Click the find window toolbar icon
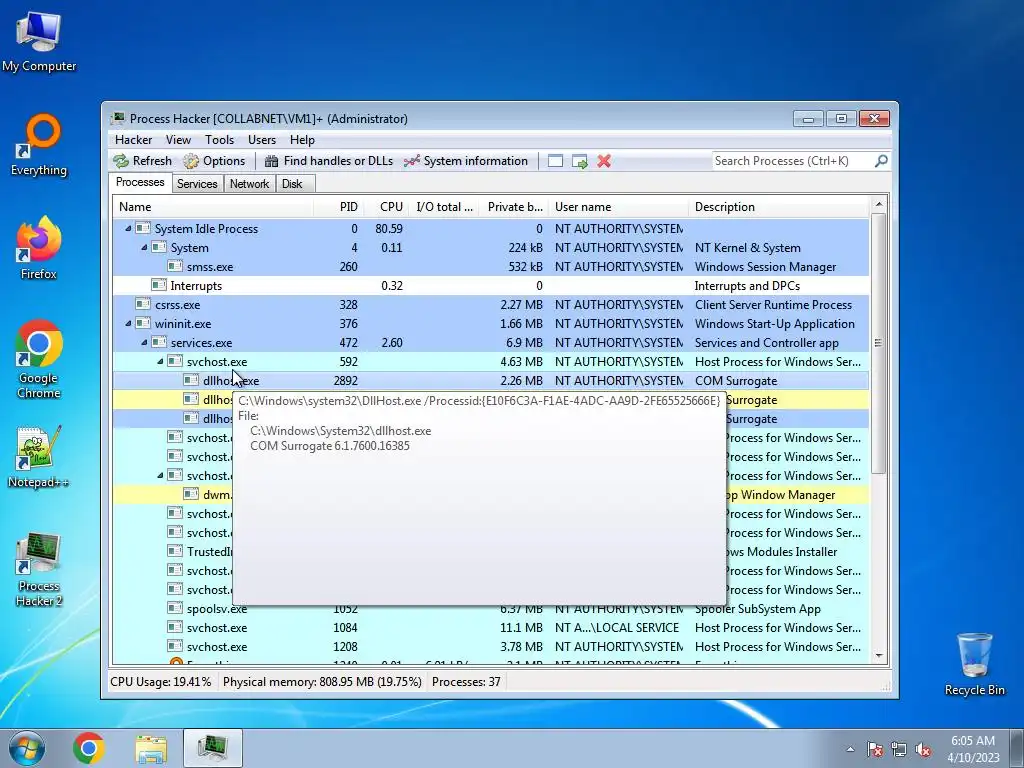 coord(555,161)
